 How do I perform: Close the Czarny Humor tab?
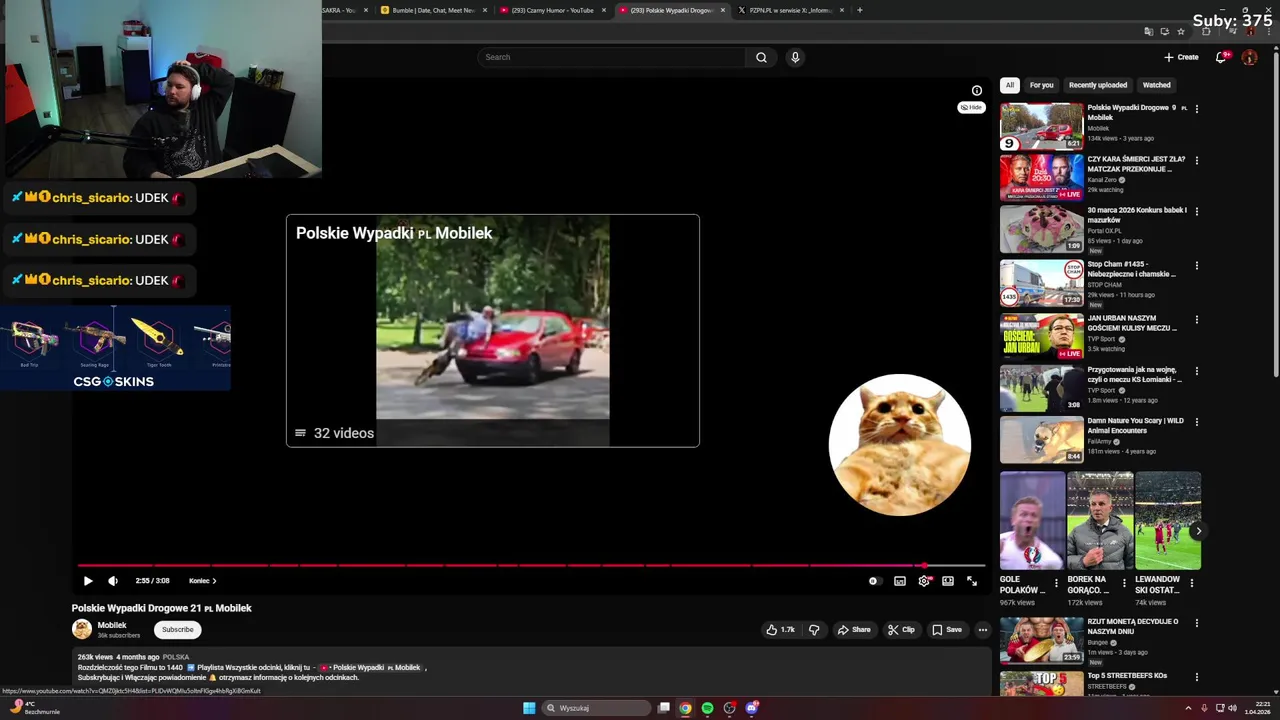tap(604, 10)
